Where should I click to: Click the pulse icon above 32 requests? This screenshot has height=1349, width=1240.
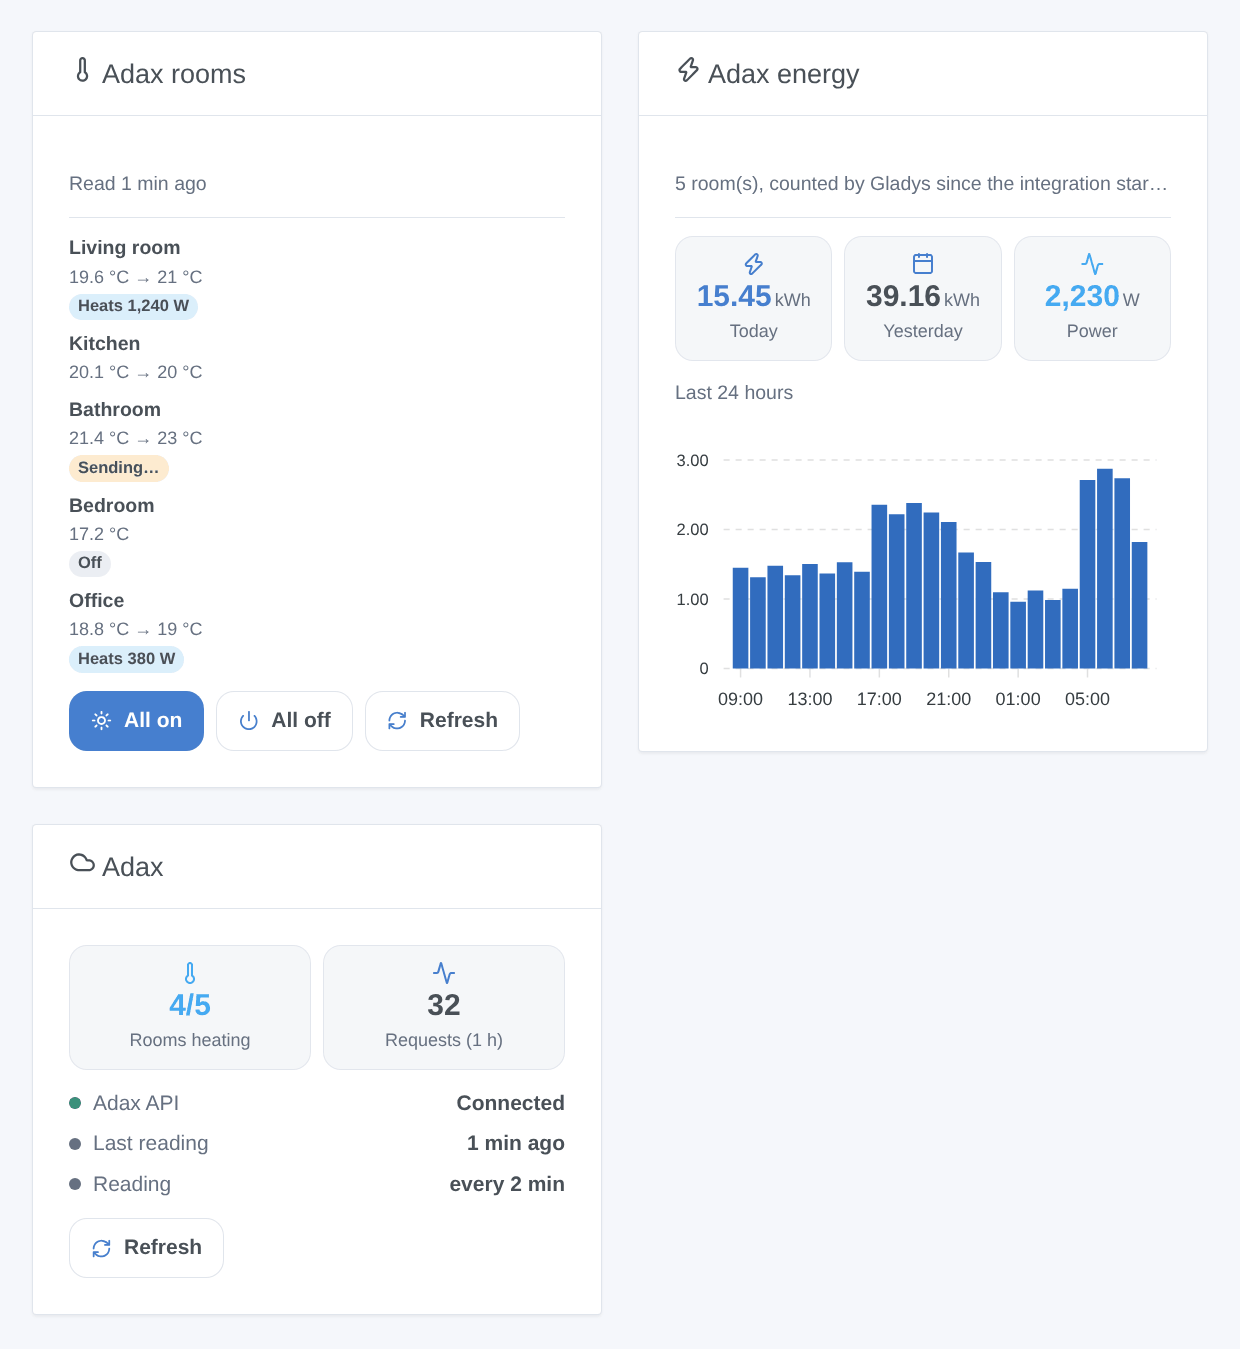[x=444, y=973]
